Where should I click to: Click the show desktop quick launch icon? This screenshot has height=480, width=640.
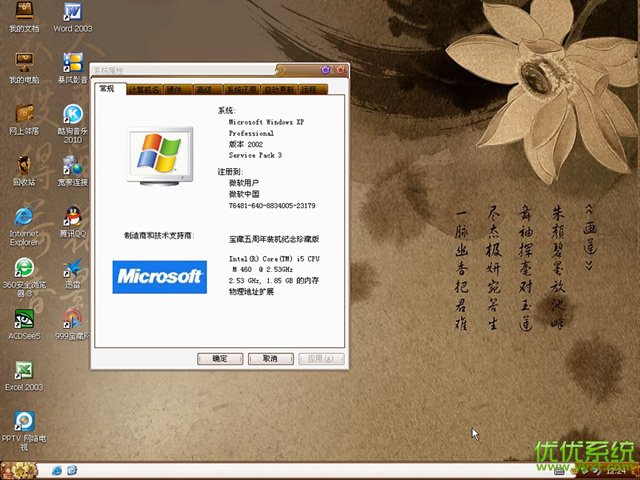click(x=72, y=470)
